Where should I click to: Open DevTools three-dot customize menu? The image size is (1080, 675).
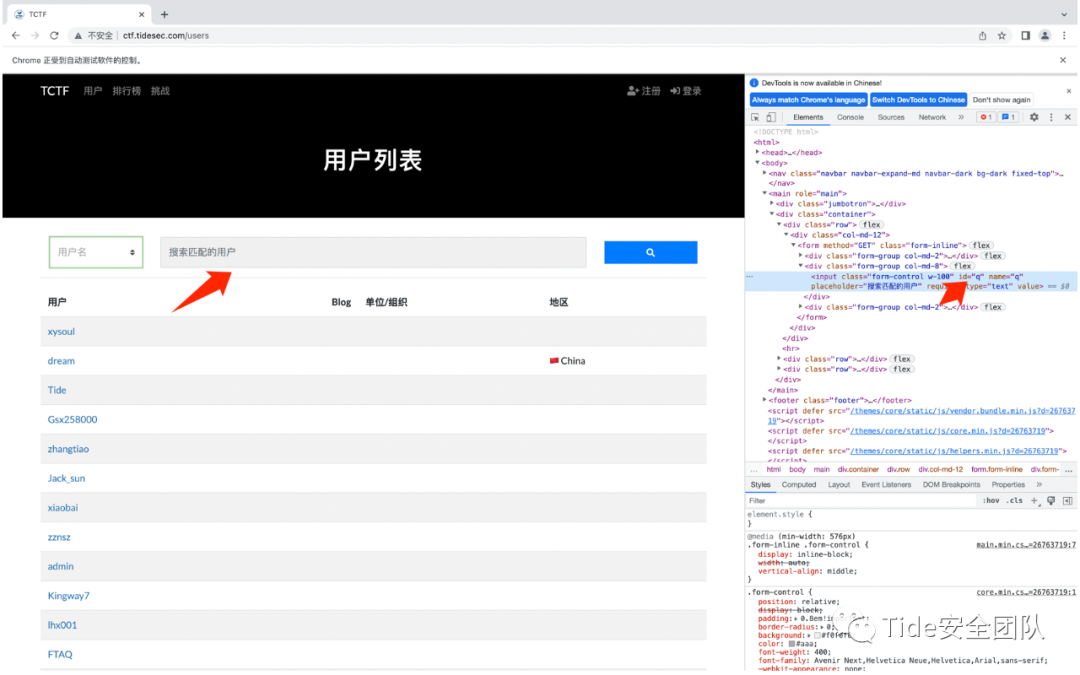point(1051,117)
